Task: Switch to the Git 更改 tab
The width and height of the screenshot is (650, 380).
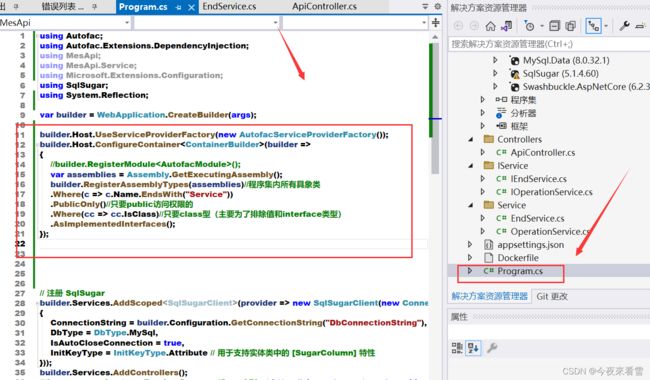Action: click(x=552, y=296)
